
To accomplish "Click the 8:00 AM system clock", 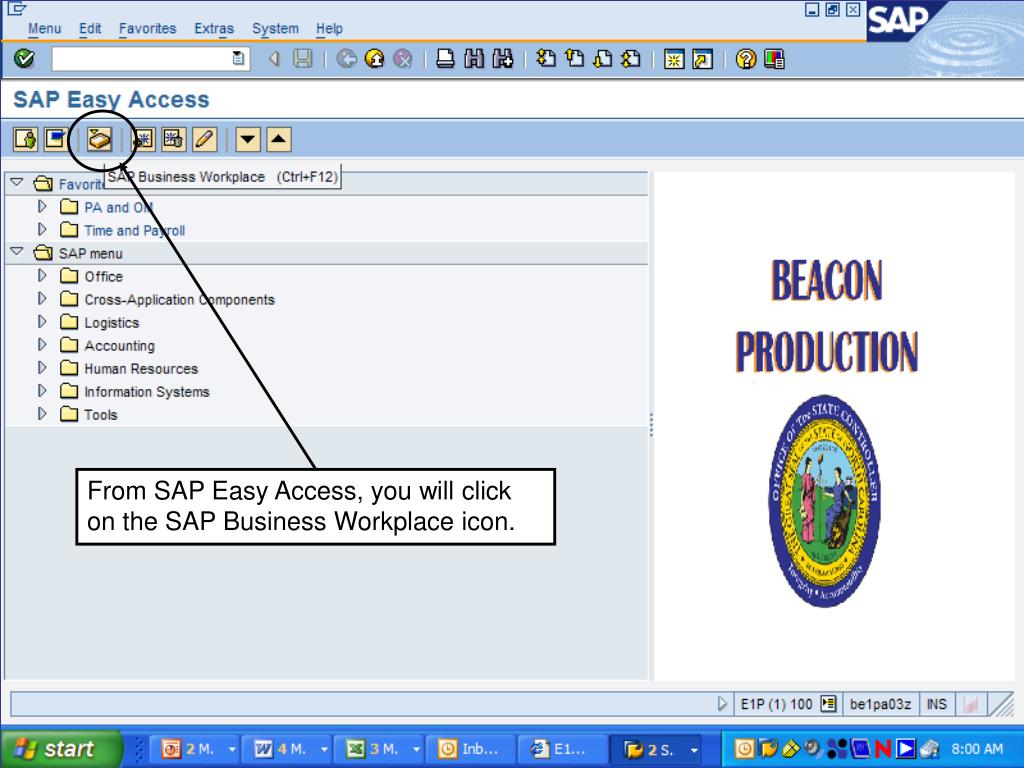I will 977,748.
